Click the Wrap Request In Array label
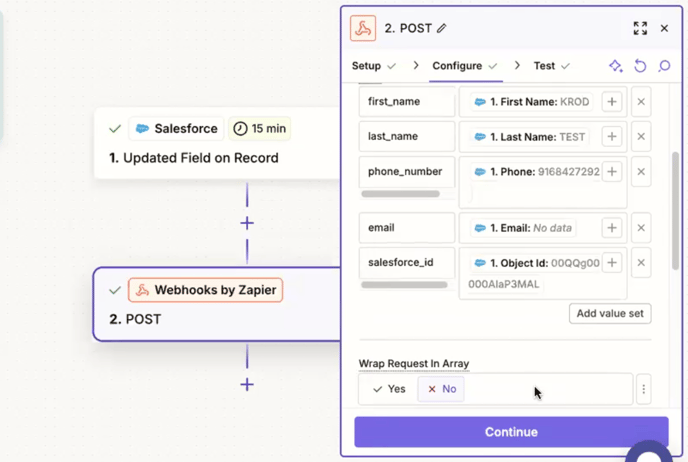The width and height of the screenshot is (688, 462). [414, 364]
